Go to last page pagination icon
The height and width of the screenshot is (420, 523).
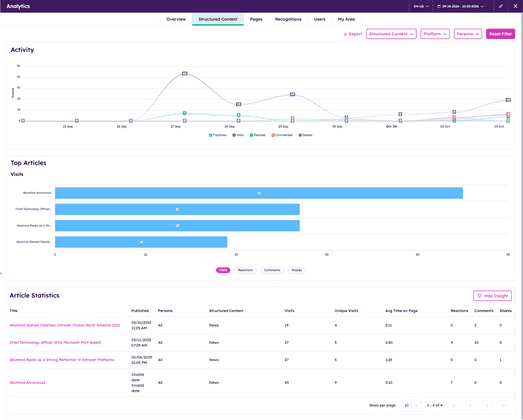(x=504, y=406)
